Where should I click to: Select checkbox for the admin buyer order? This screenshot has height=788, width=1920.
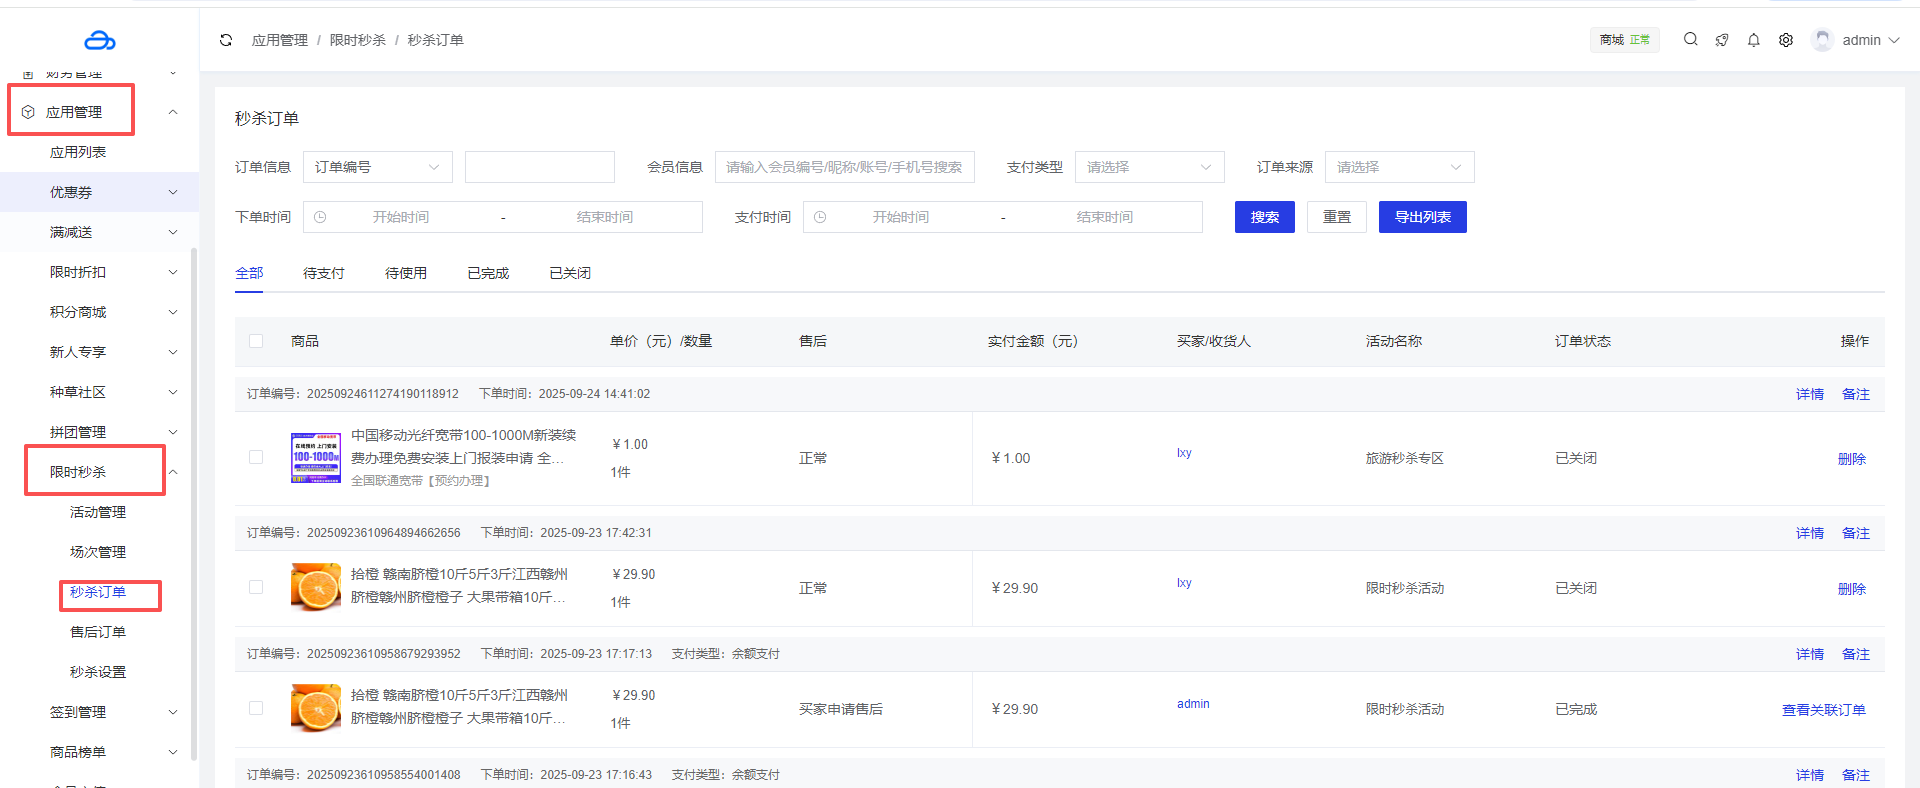[x=256, y=708]
